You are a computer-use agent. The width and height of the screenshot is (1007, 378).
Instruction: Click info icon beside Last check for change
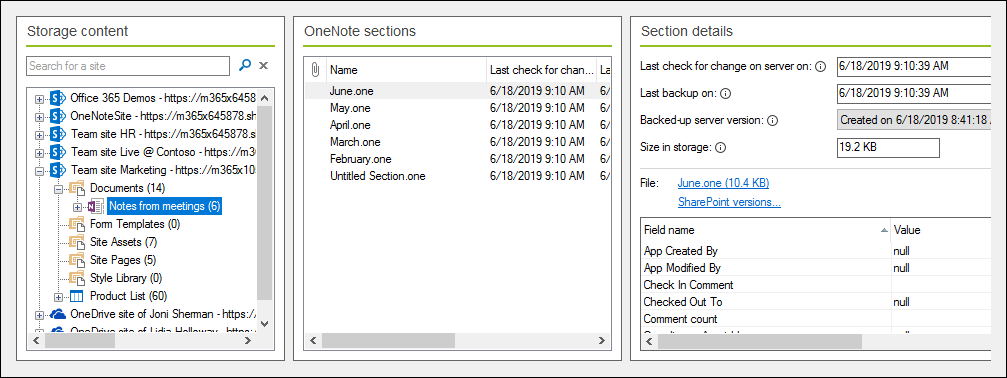[x=820, y=66]
